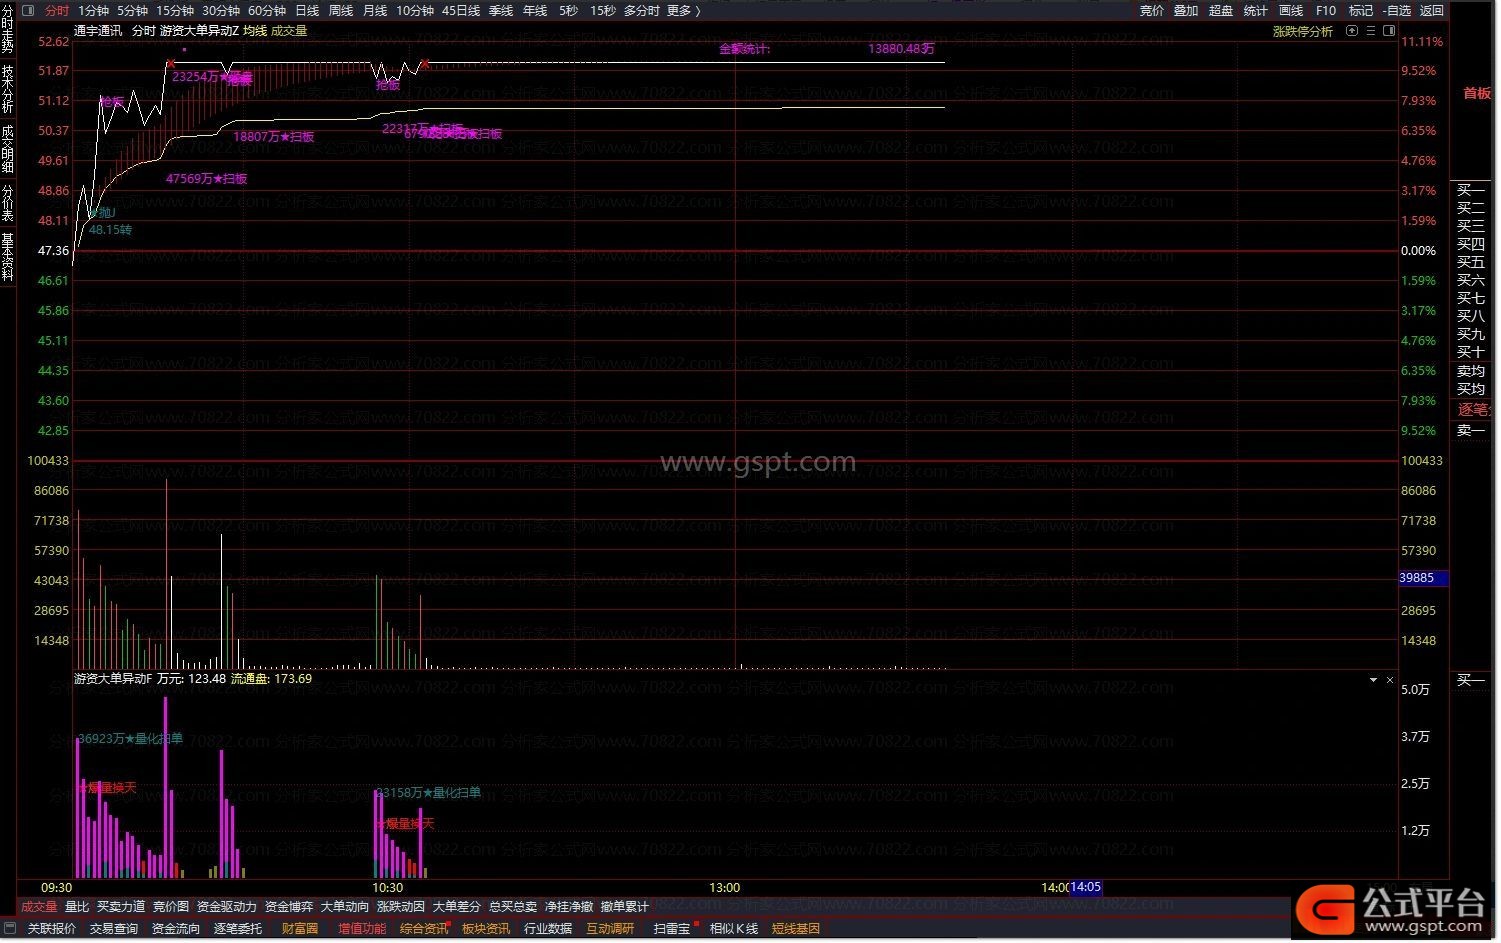Open the 竞价 auction view
This screenshot has height=943, width=1501.
click(1152, 11)
